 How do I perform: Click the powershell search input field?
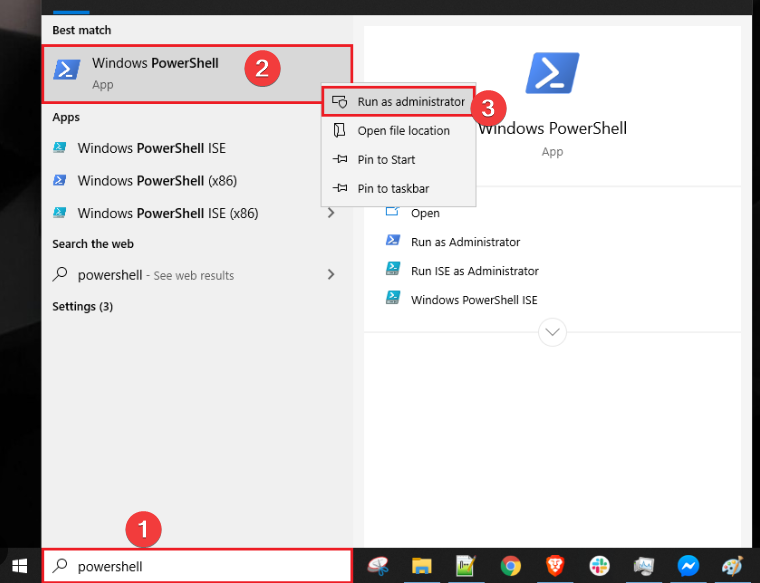point(197,566)
